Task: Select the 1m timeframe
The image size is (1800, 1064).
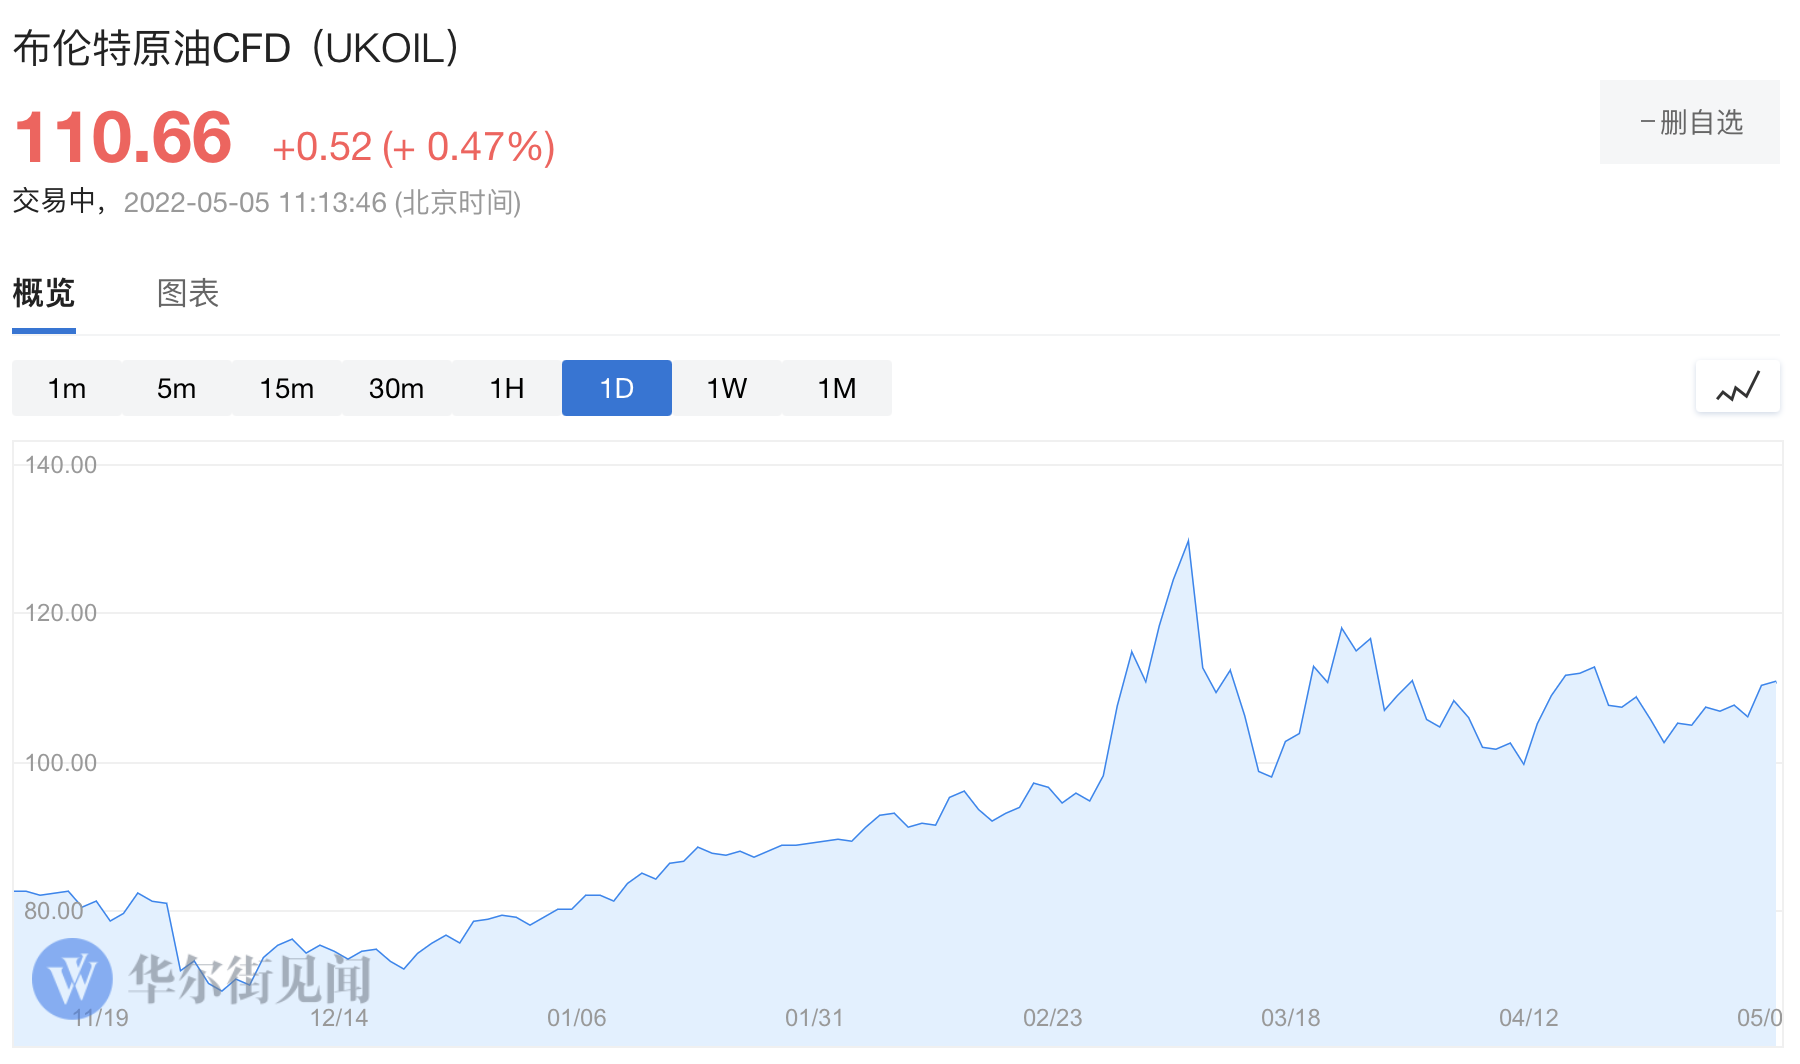Action: 67,388
